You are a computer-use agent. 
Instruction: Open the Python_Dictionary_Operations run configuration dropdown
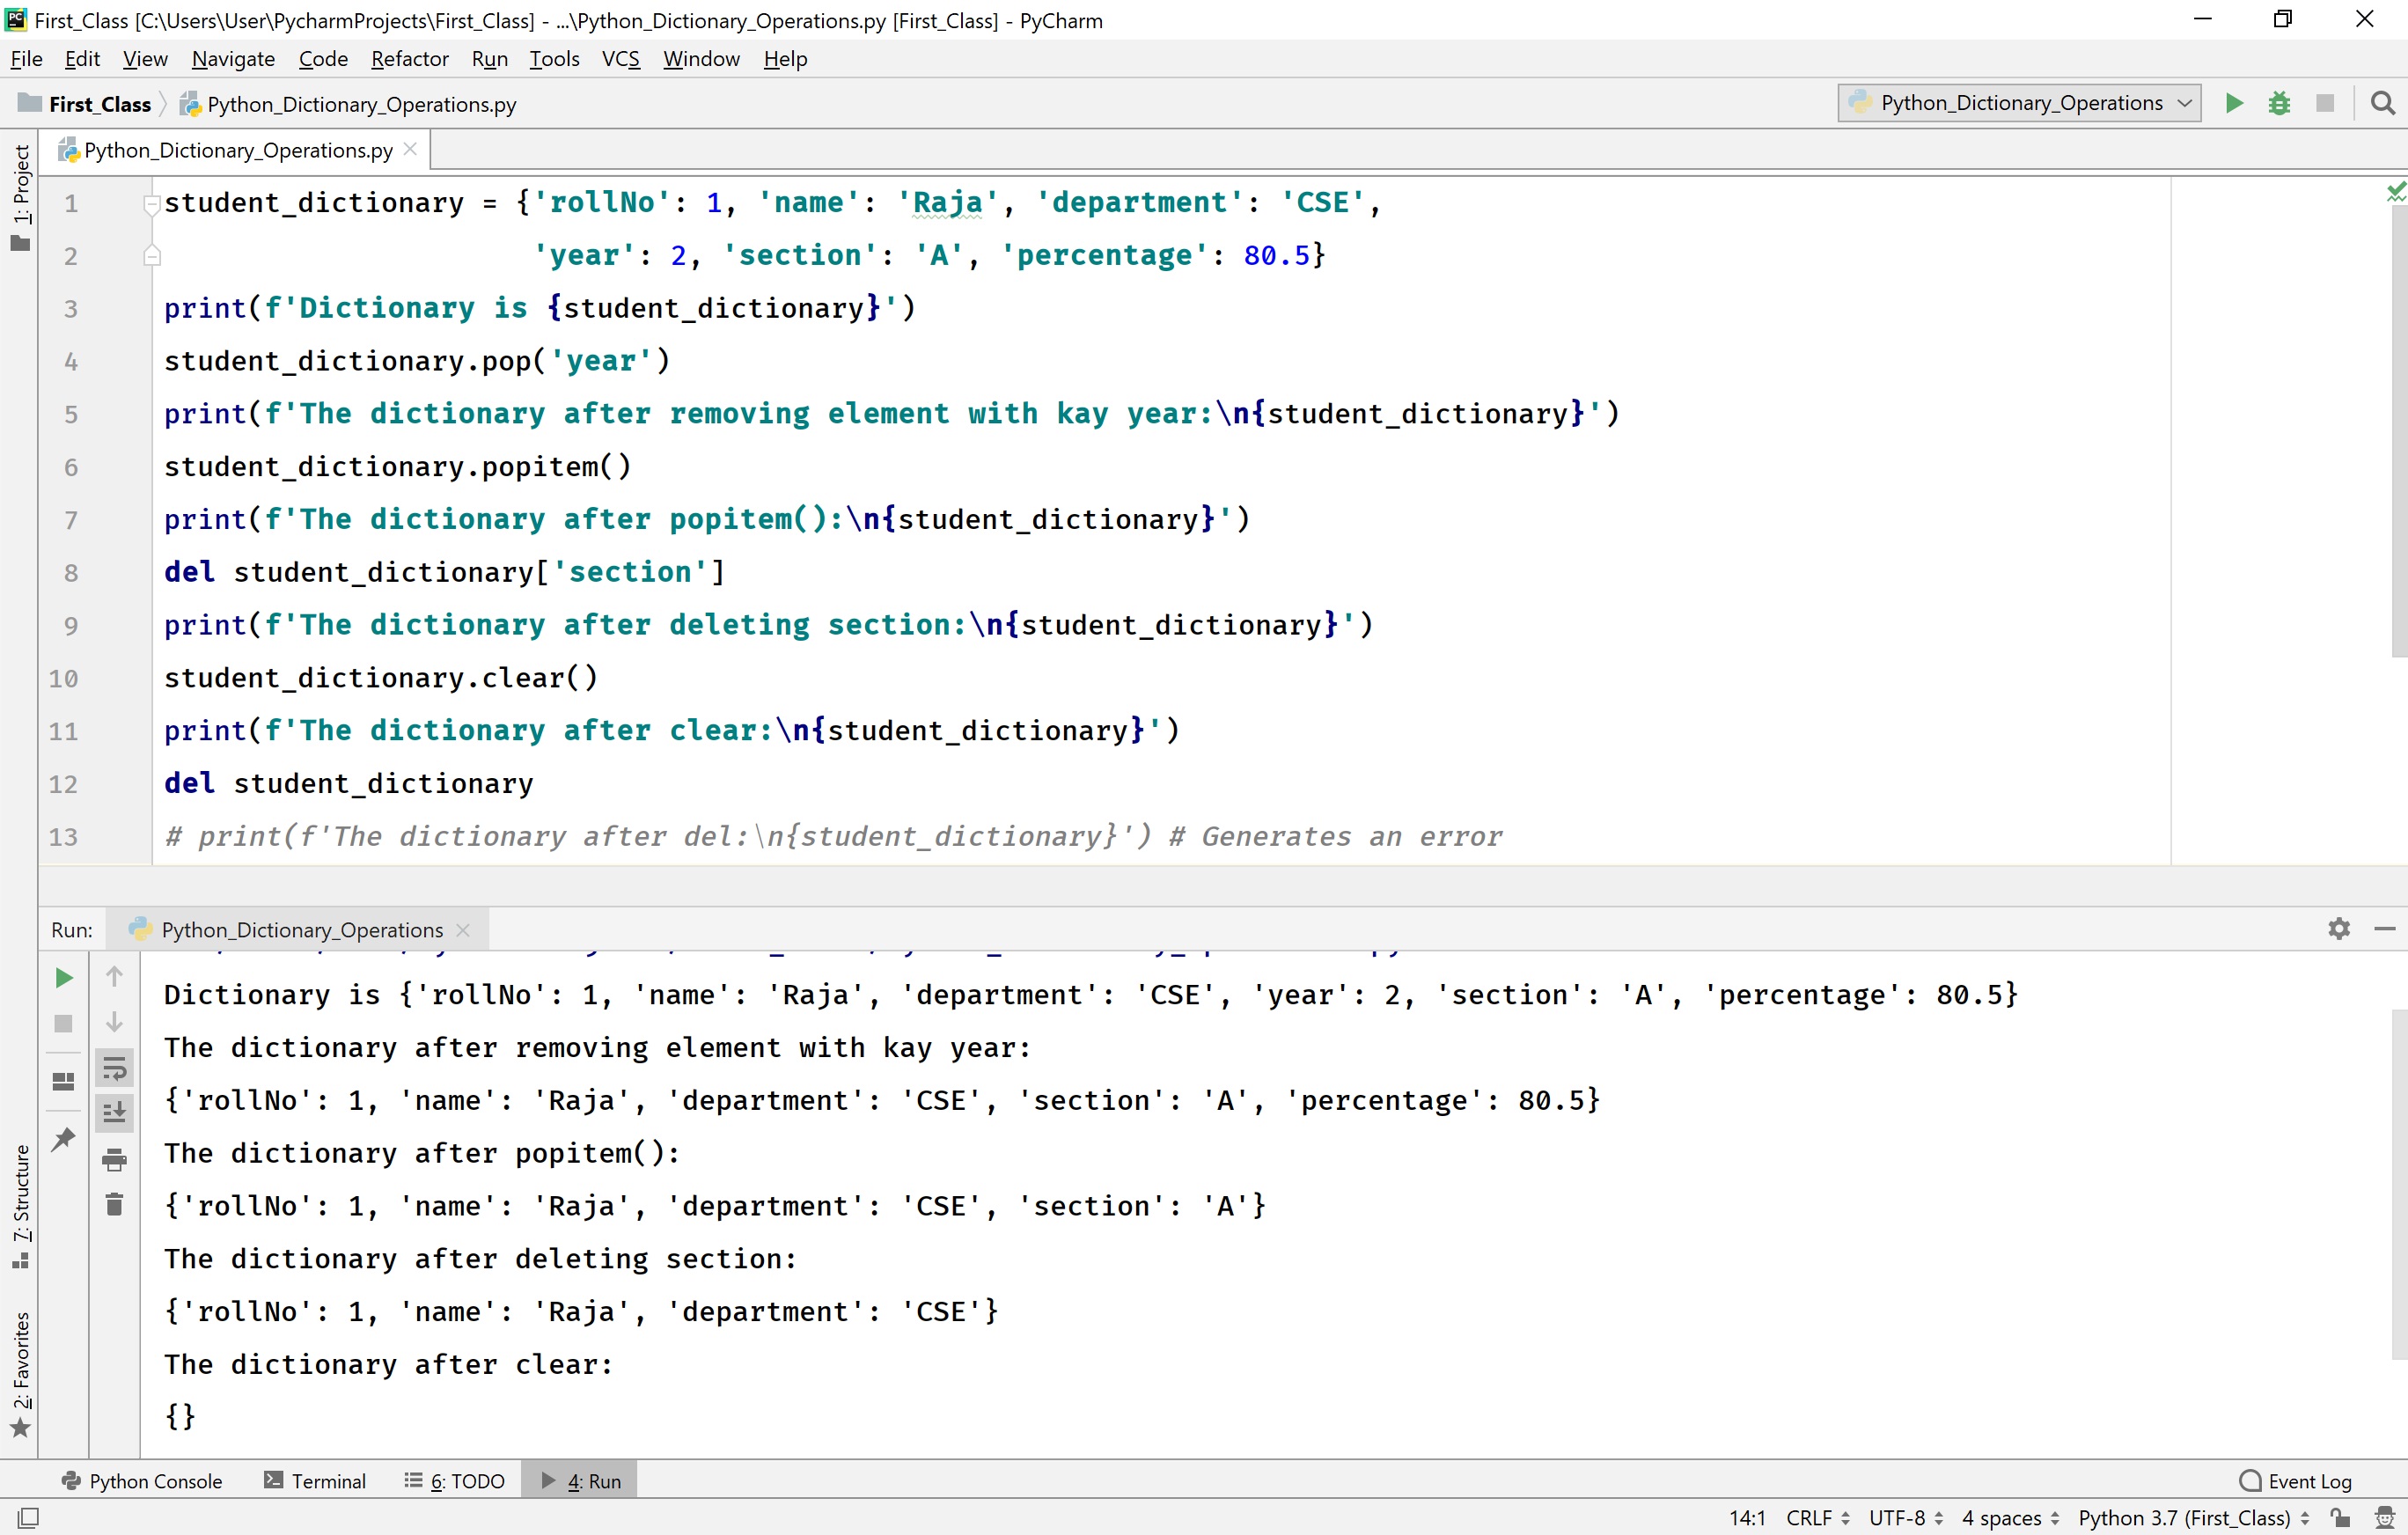[x=2019, y=103]
